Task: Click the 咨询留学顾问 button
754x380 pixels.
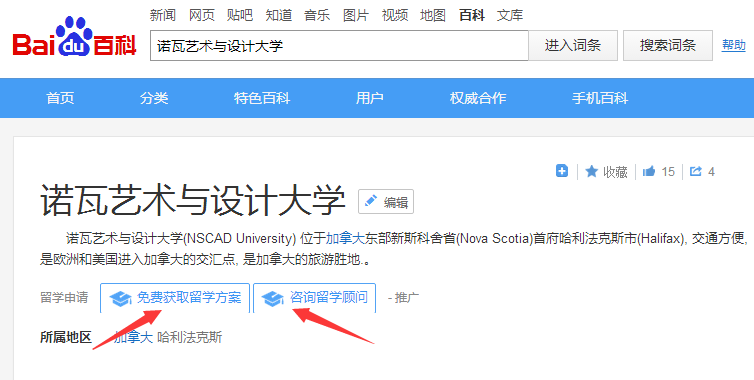Action: point(314,298)
